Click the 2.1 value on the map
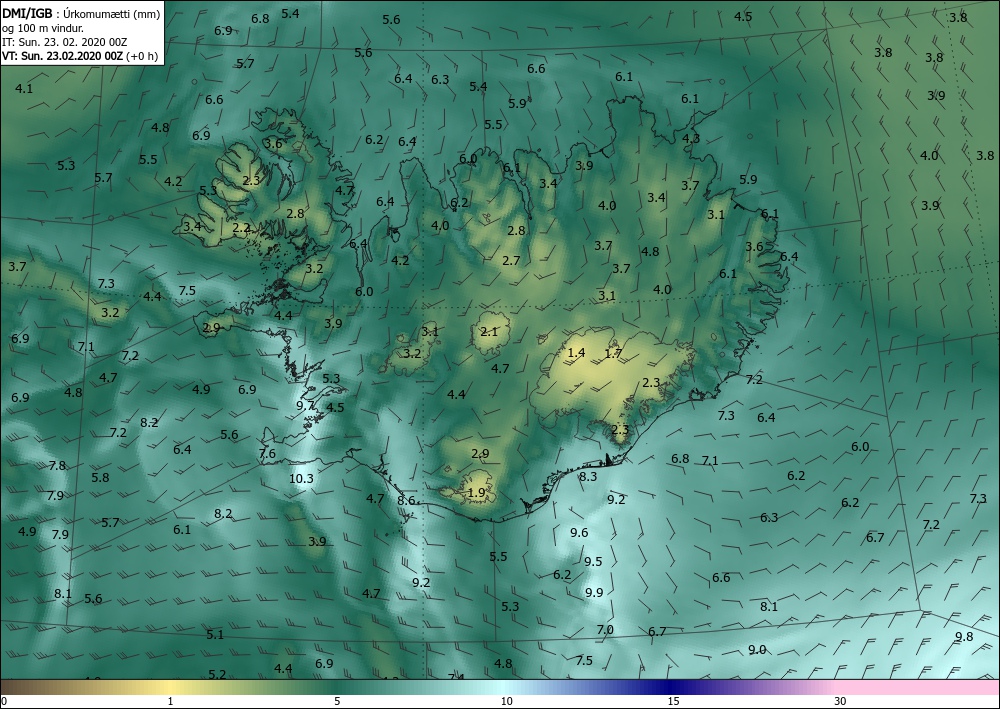1000x709 pixels. click(489, 331)
